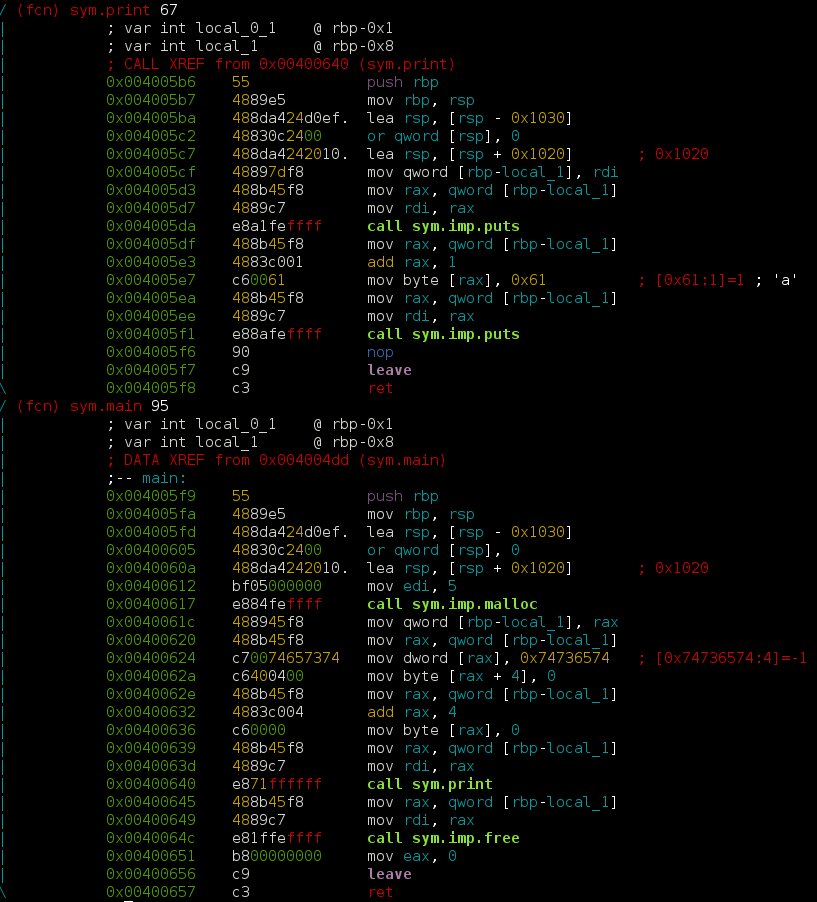This screenshot has height=902, width=817.
Task: Click opcode bytes bf05000000
Action: (277, 586)
